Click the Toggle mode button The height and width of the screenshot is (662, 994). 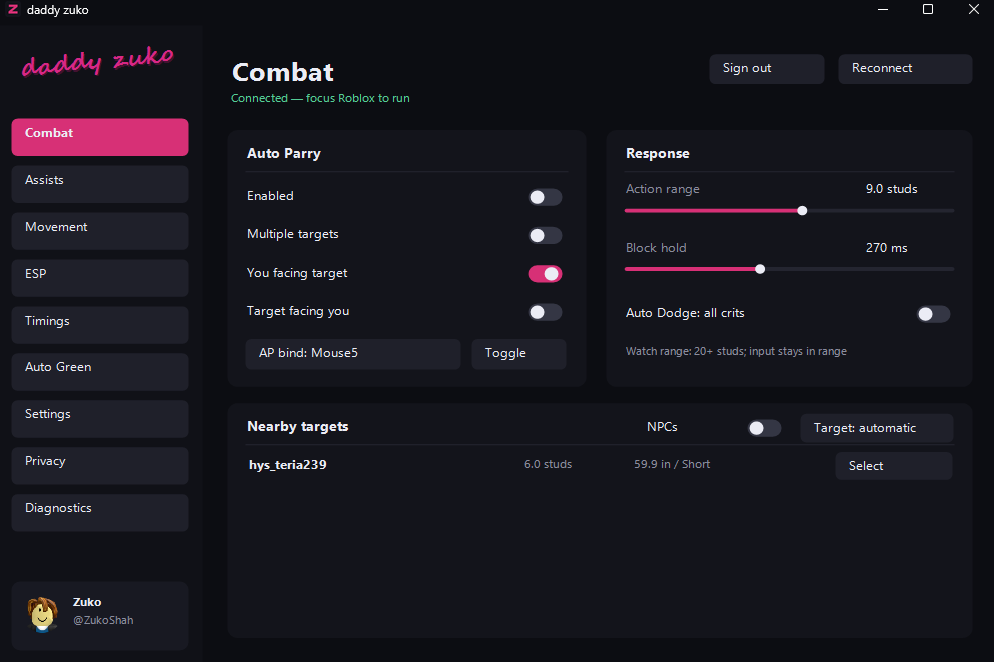point(519,354)
